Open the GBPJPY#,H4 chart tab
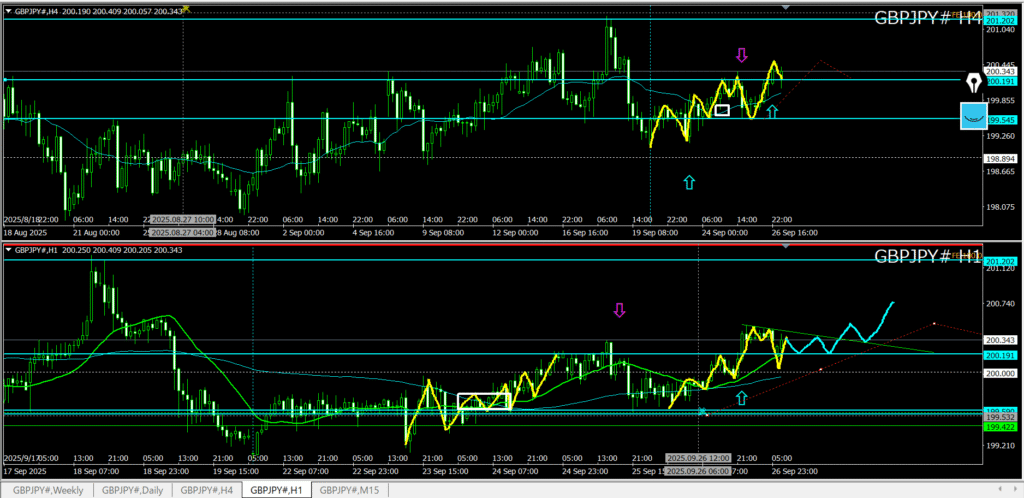This screenshot has width=1024, height=498. tap(207, 490)
